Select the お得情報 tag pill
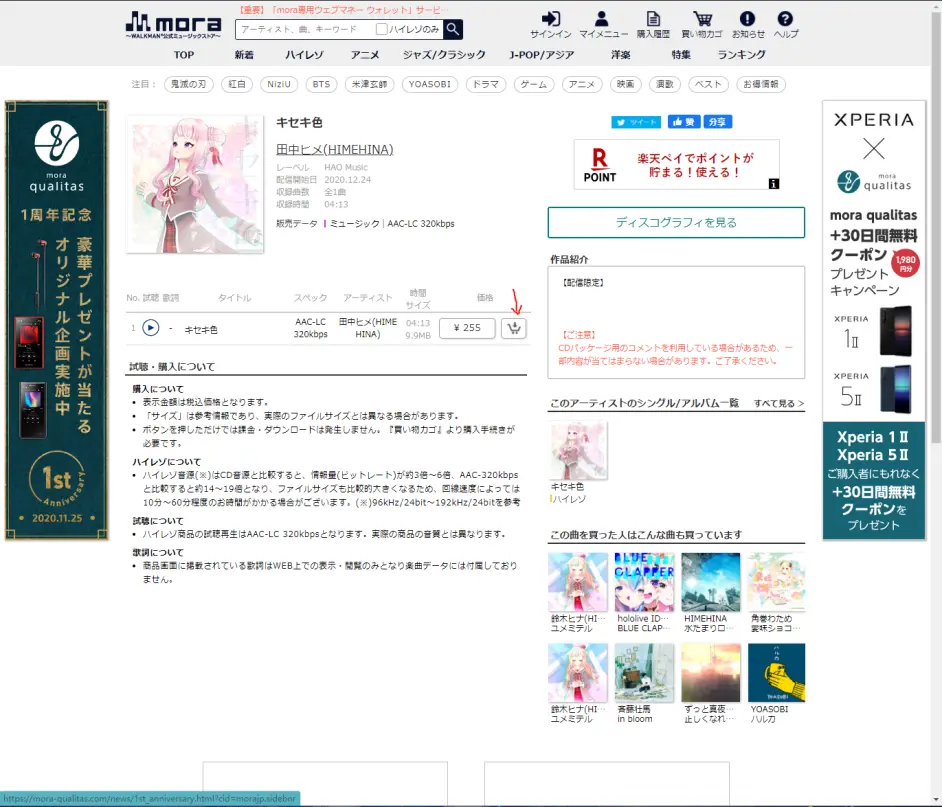942x807 pixels. [x=761, y=84]
